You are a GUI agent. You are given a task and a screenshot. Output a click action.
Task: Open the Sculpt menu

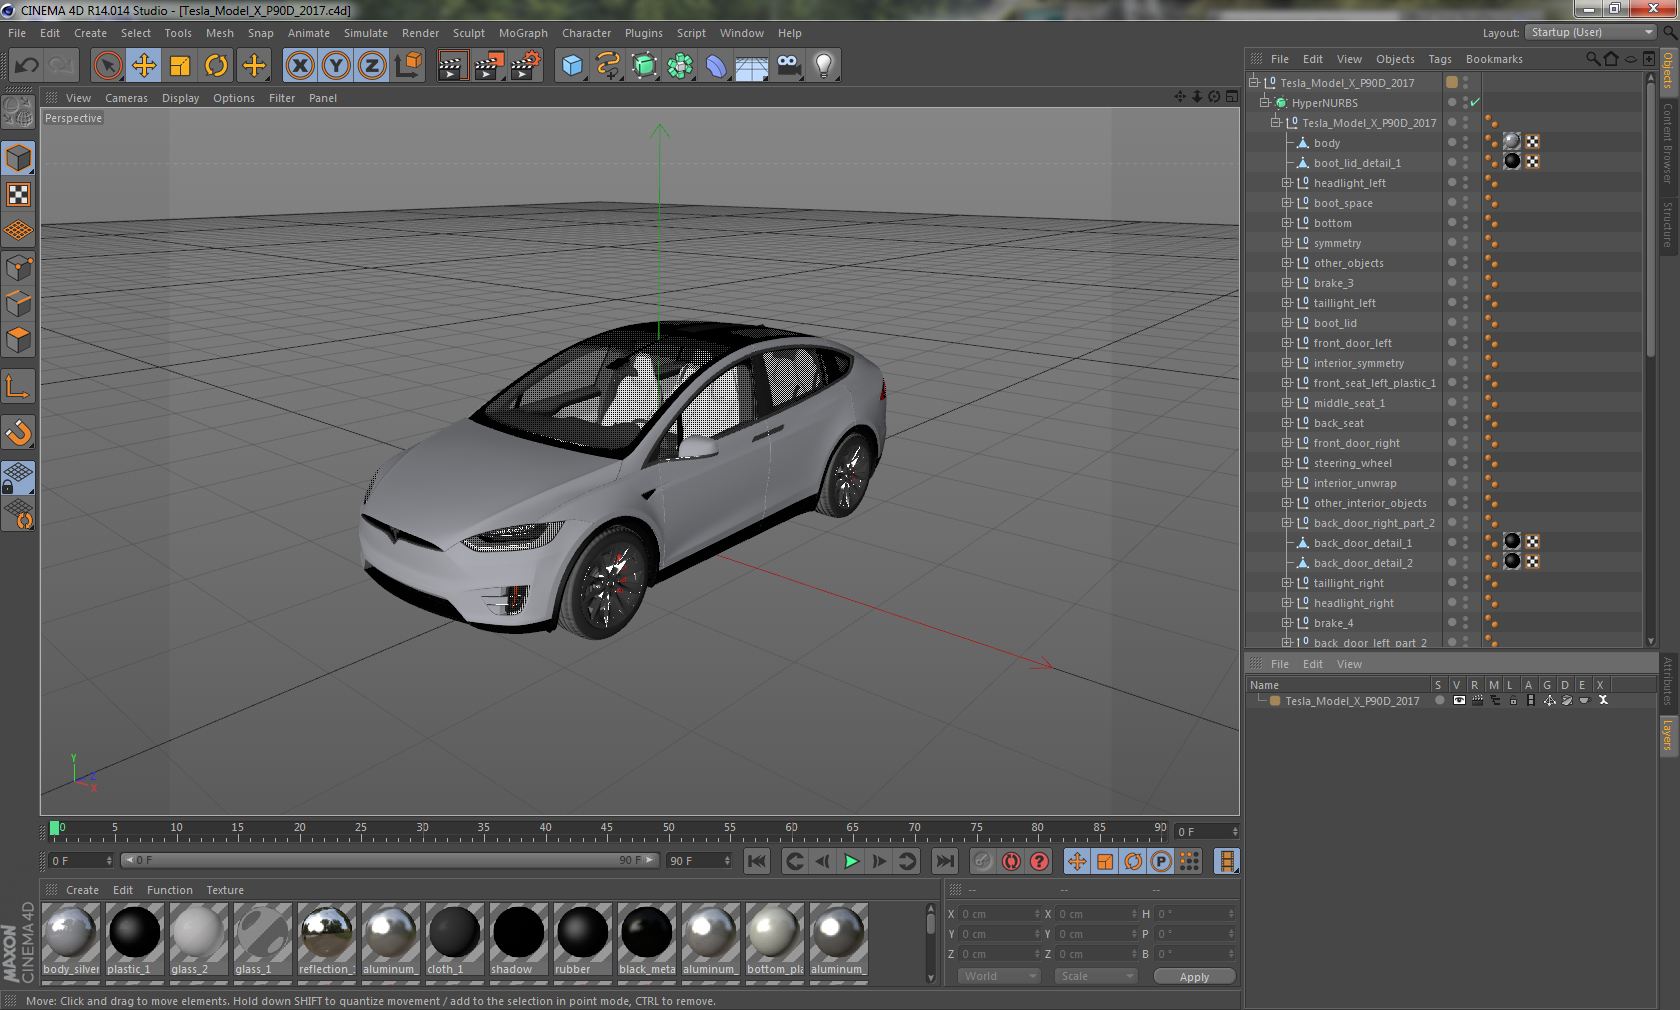[468, 33]
